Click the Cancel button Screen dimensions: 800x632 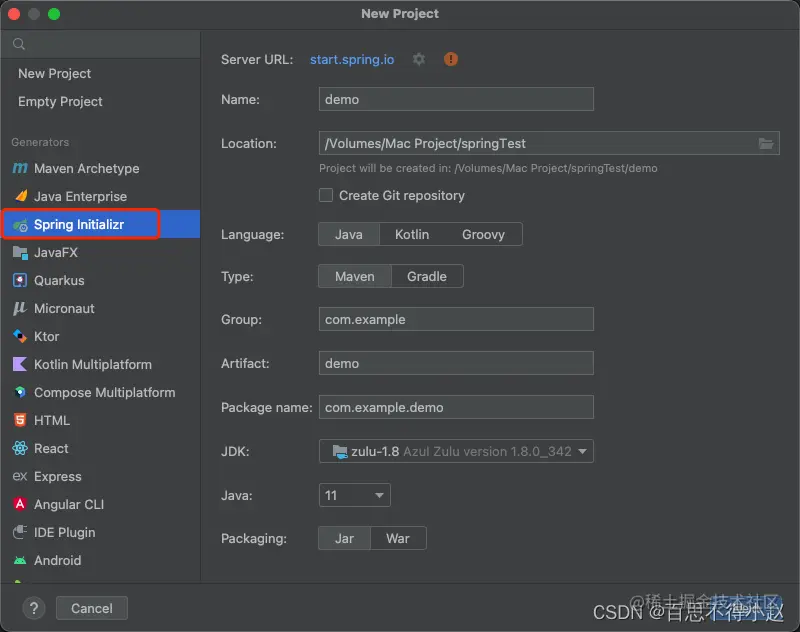(92, 608)
